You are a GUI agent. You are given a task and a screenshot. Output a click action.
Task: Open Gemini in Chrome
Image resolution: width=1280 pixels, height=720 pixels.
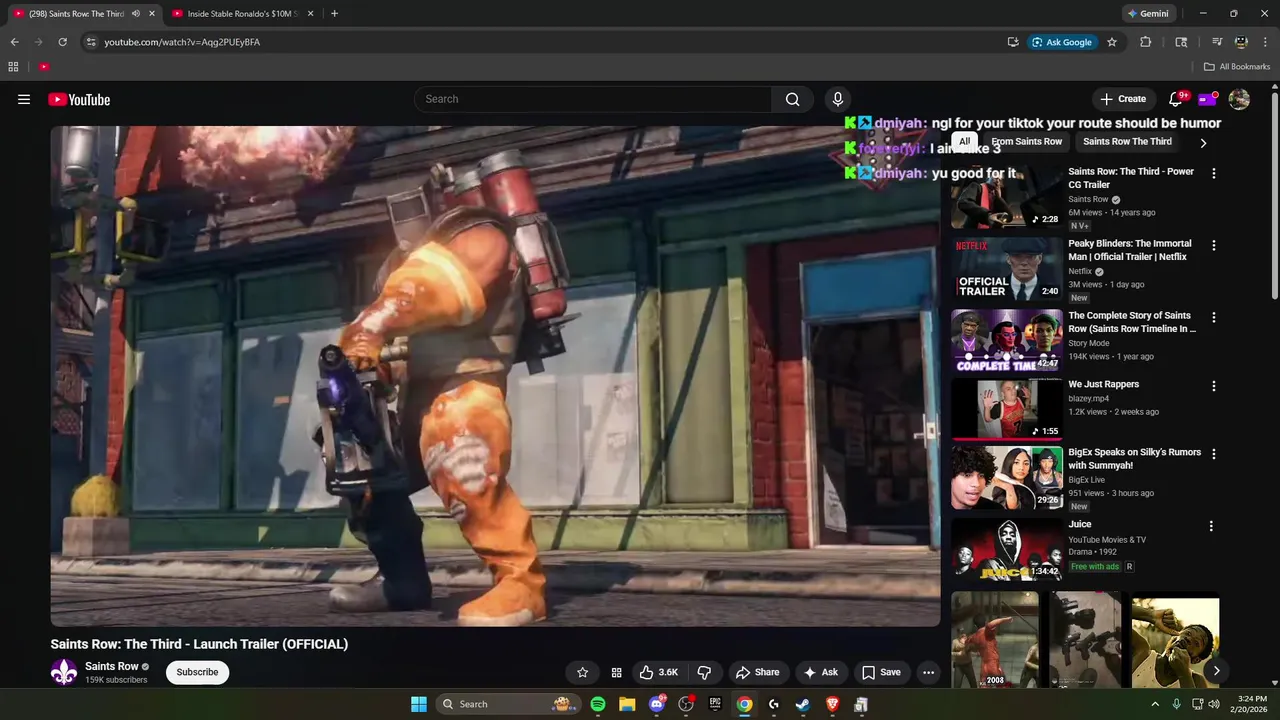[x=1147, y=14]
